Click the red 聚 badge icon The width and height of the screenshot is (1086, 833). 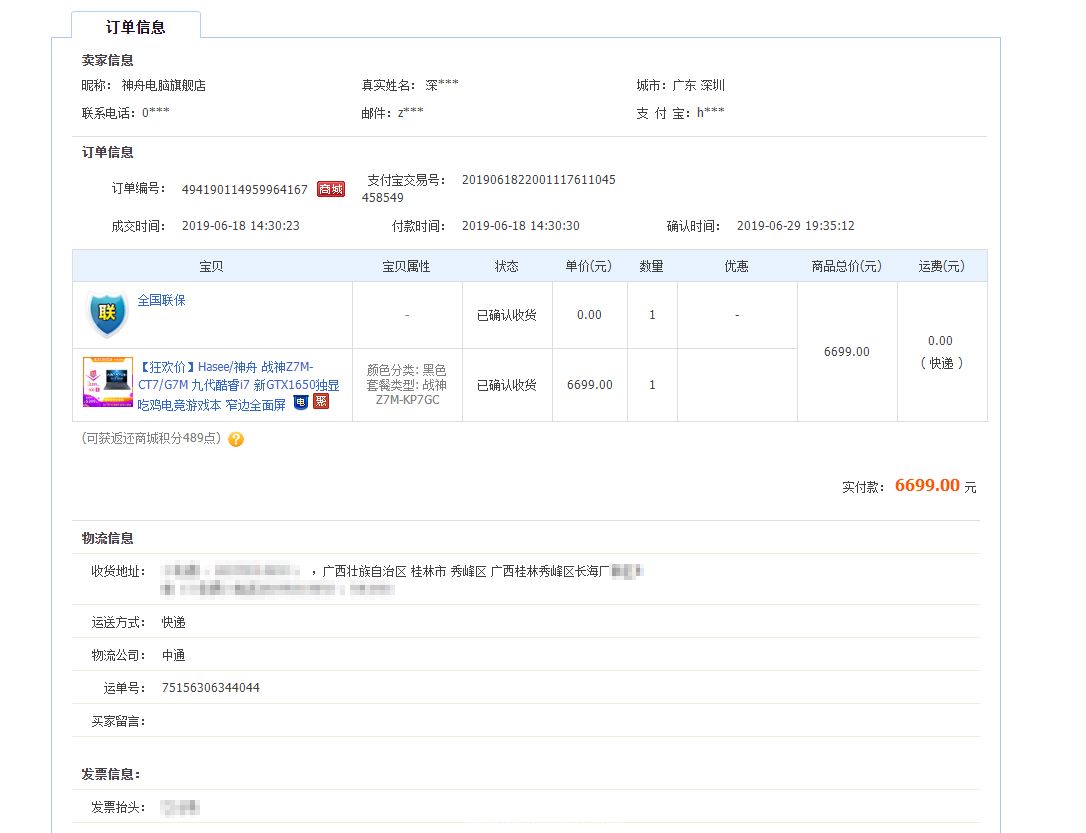(321, 402)
